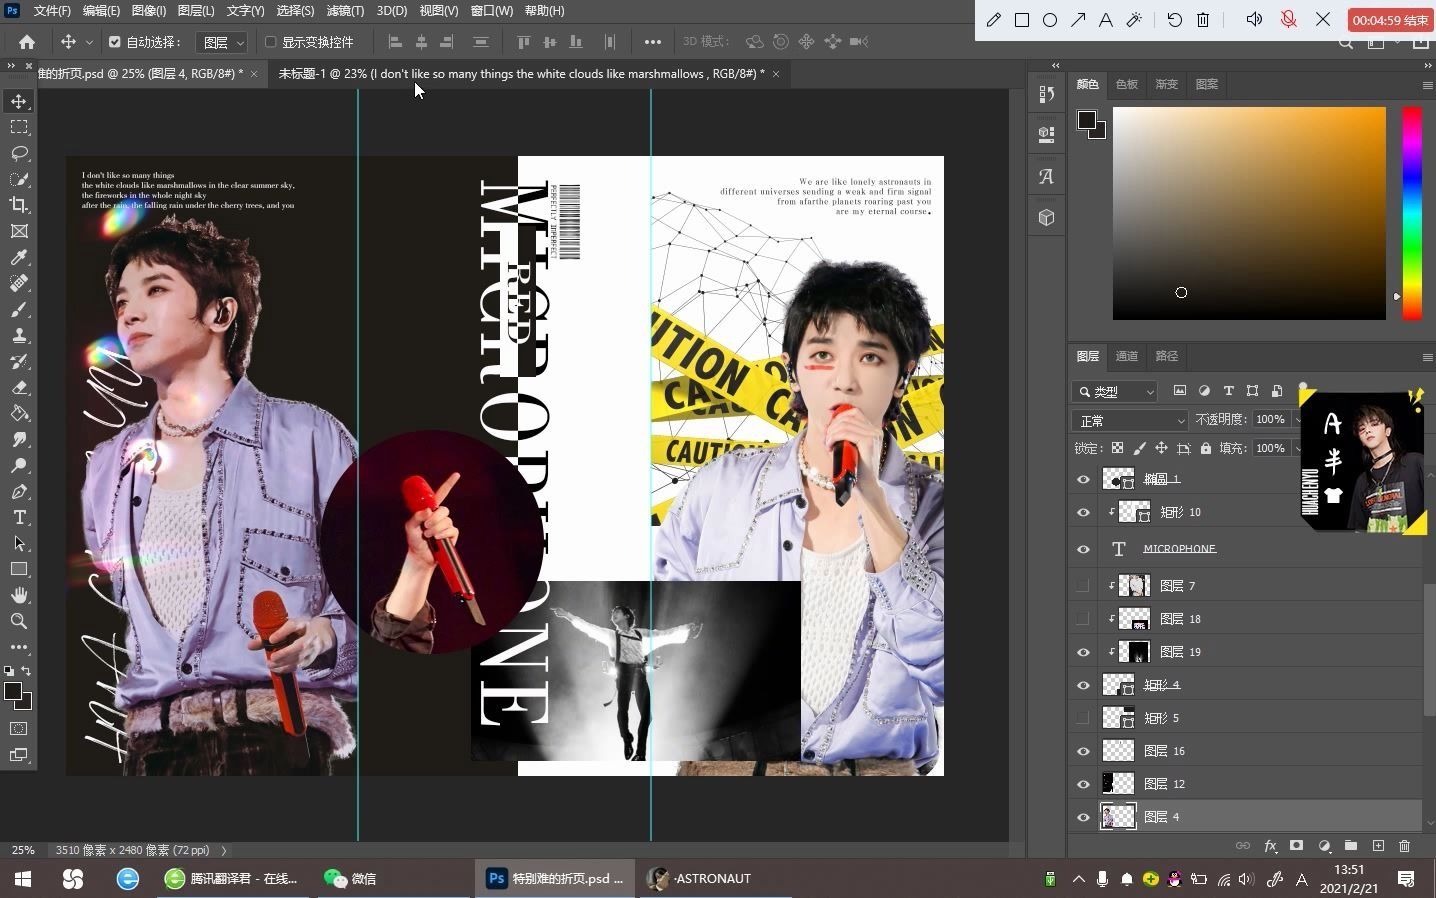Image resolution: width=1436 pixels, height=898 pixels.
Task: Select the Move tool in the toolbar
Action: pos(19,101)
